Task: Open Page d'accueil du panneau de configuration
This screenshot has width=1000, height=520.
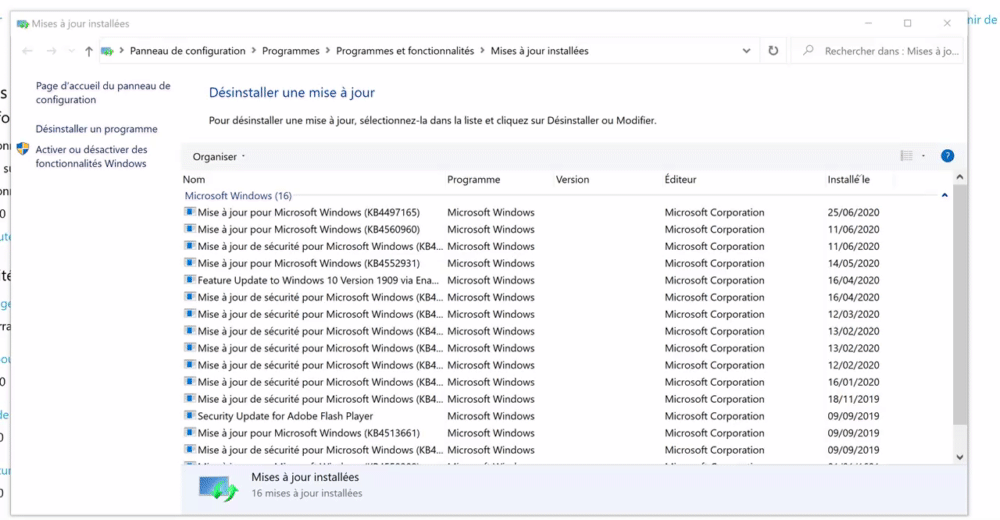Action: pyautogui.click(x=103, y=93)
